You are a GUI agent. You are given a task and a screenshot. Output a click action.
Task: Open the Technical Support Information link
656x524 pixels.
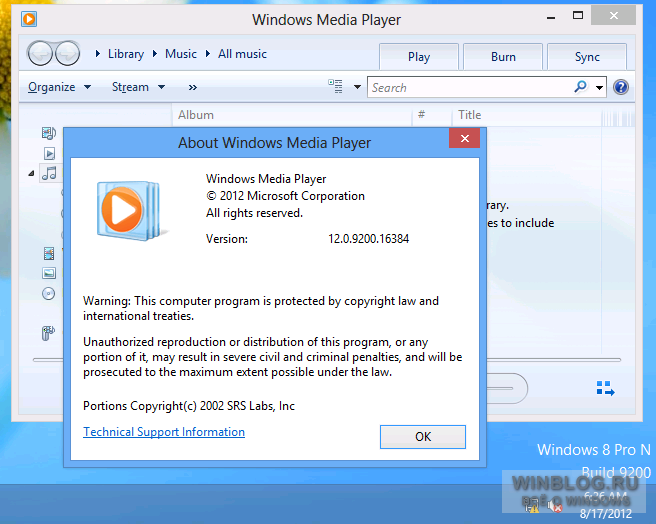click(164, 432)
